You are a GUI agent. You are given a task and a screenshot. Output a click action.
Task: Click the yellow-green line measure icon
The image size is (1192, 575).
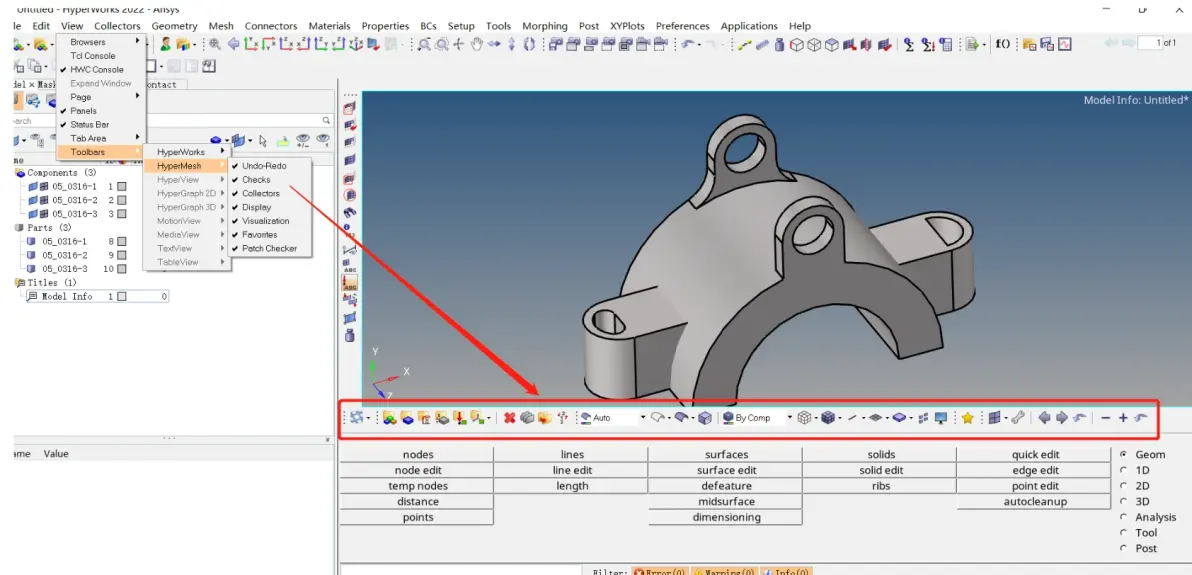click(x=744, y=45)
